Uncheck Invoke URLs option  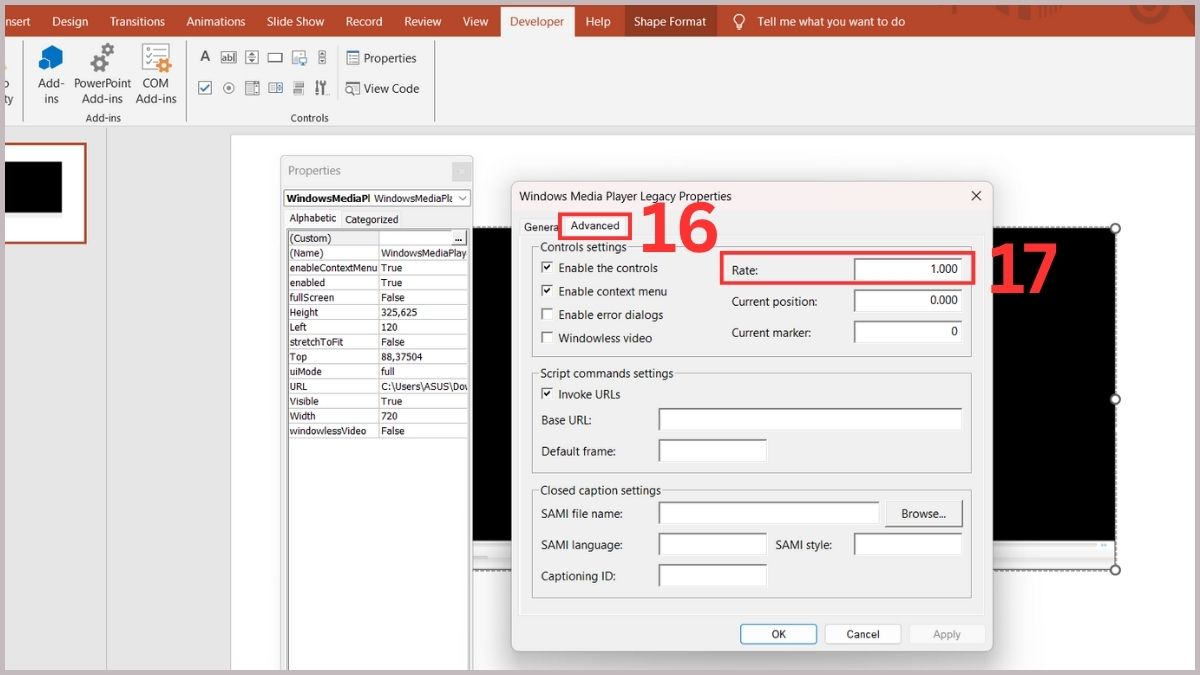click(547, 393)
